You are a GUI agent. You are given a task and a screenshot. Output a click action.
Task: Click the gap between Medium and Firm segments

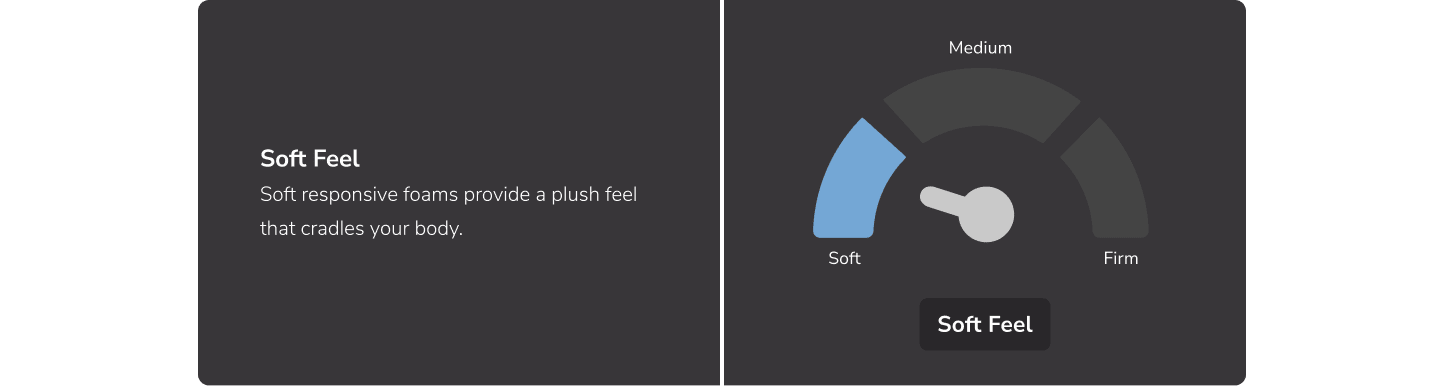tap(1069, 128)
